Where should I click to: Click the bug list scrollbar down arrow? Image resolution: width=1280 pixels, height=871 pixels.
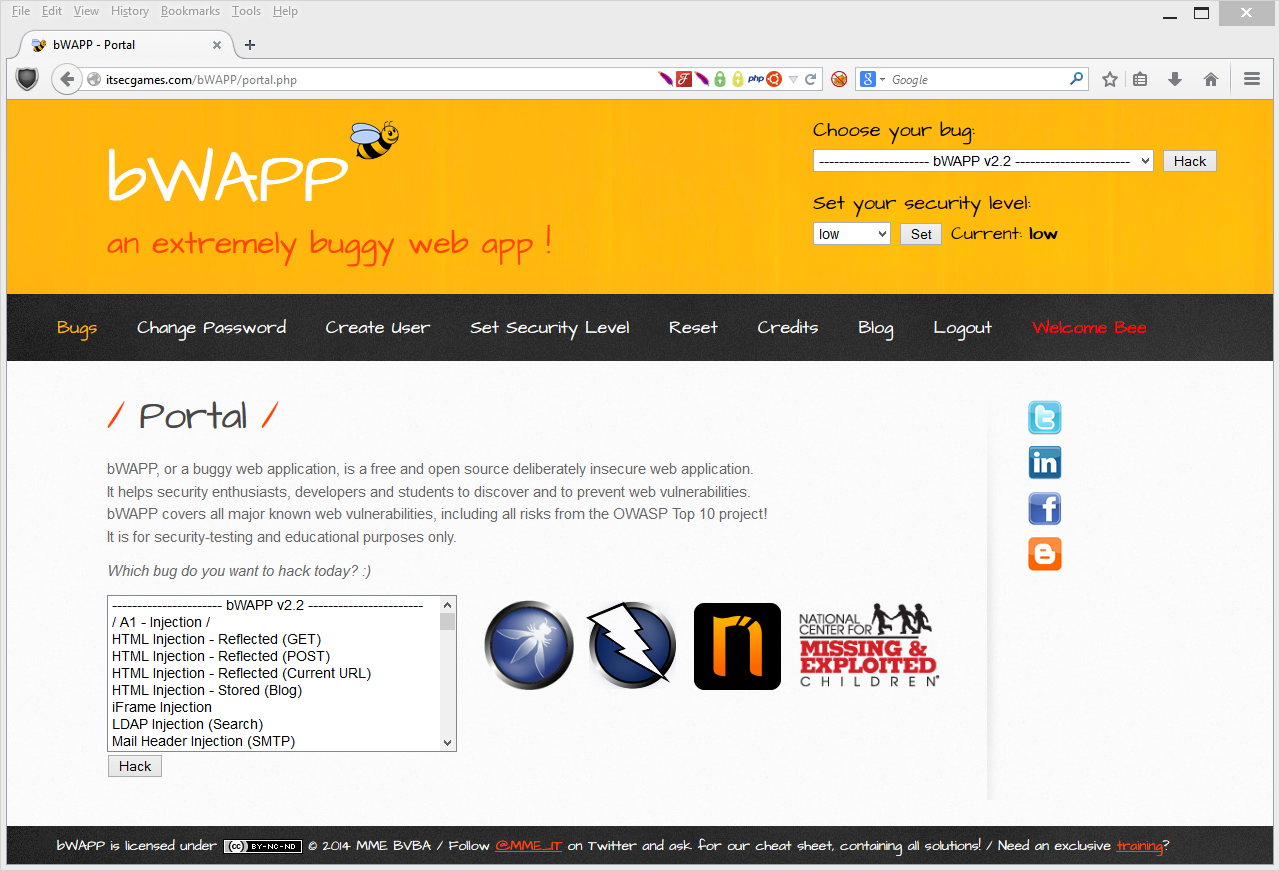coord(447,743)
